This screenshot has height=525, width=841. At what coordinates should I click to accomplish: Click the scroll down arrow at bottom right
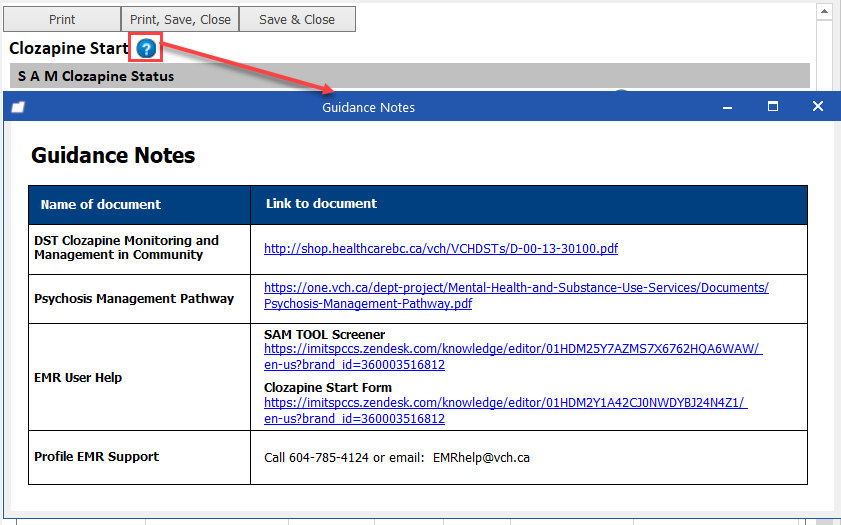point(825,518)
